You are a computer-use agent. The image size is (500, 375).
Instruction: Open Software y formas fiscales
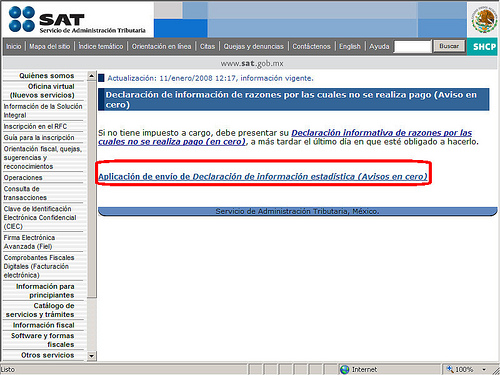pyautogui.click(x=43, y=340)
